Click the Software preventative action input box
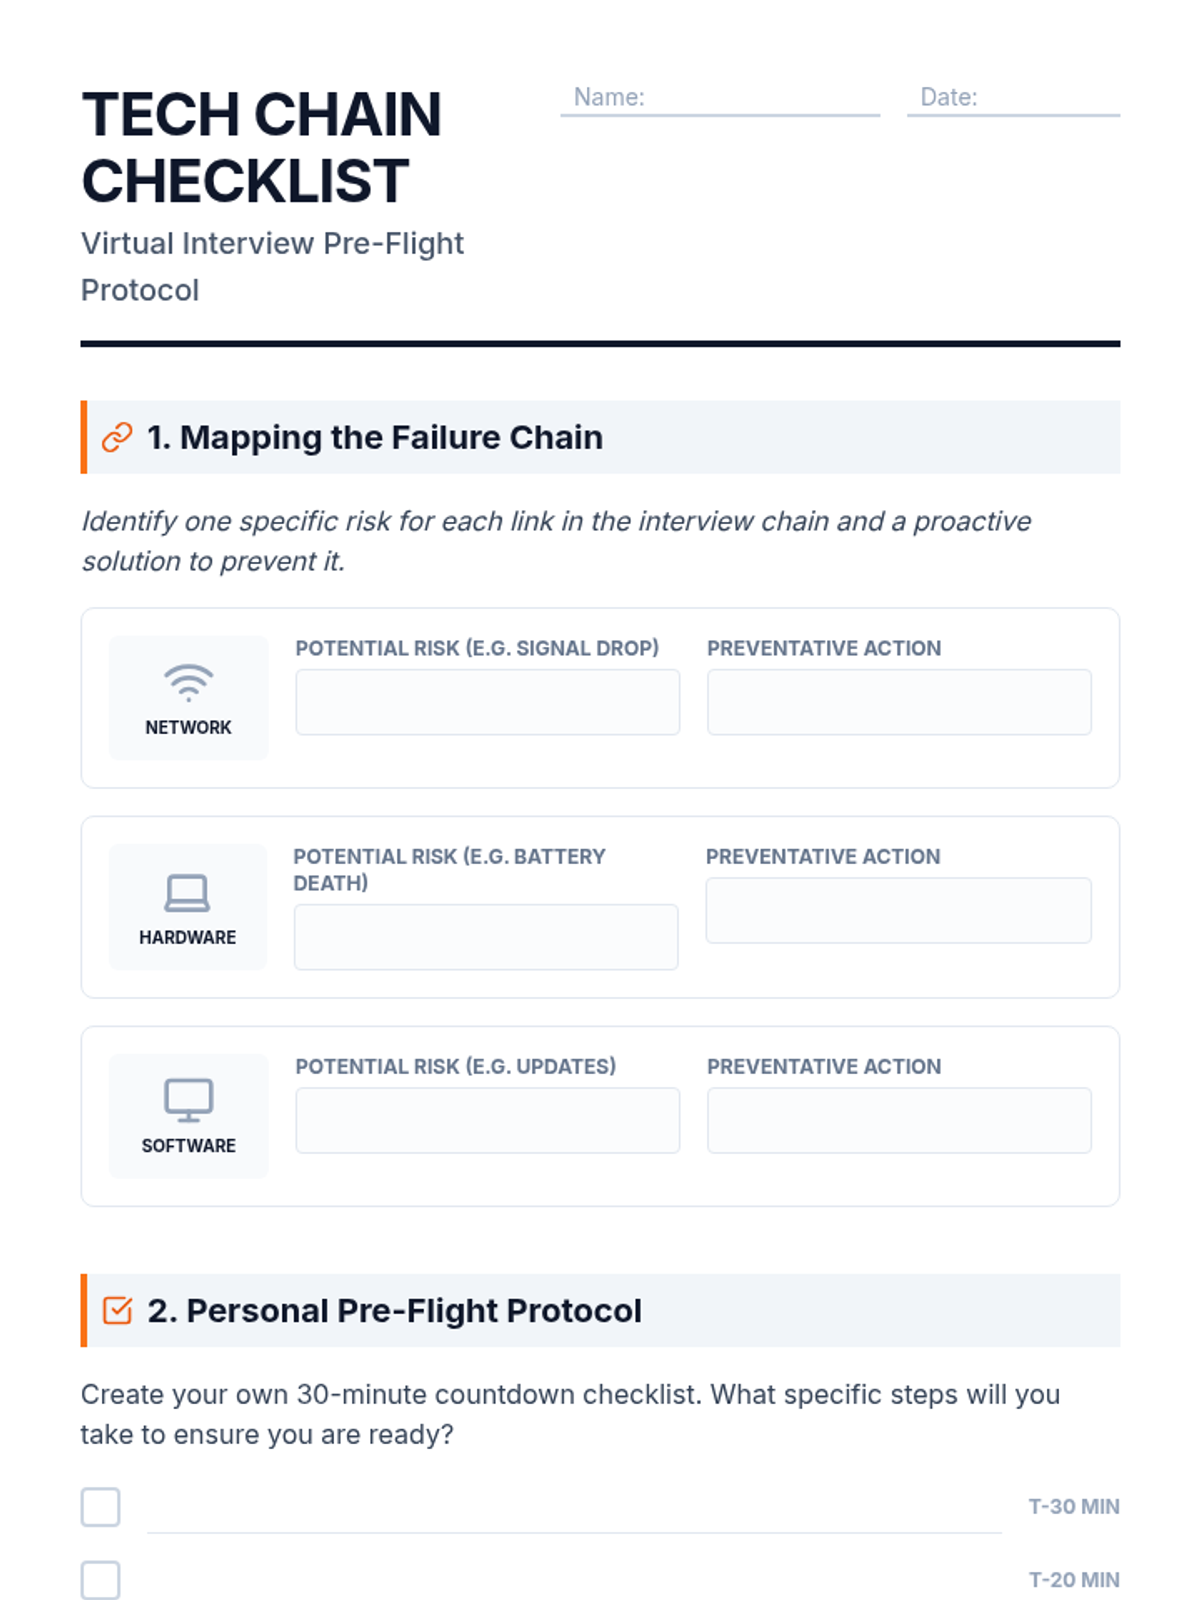The width and height of the screenshot is (1200, 1600). click(899, 1120)
